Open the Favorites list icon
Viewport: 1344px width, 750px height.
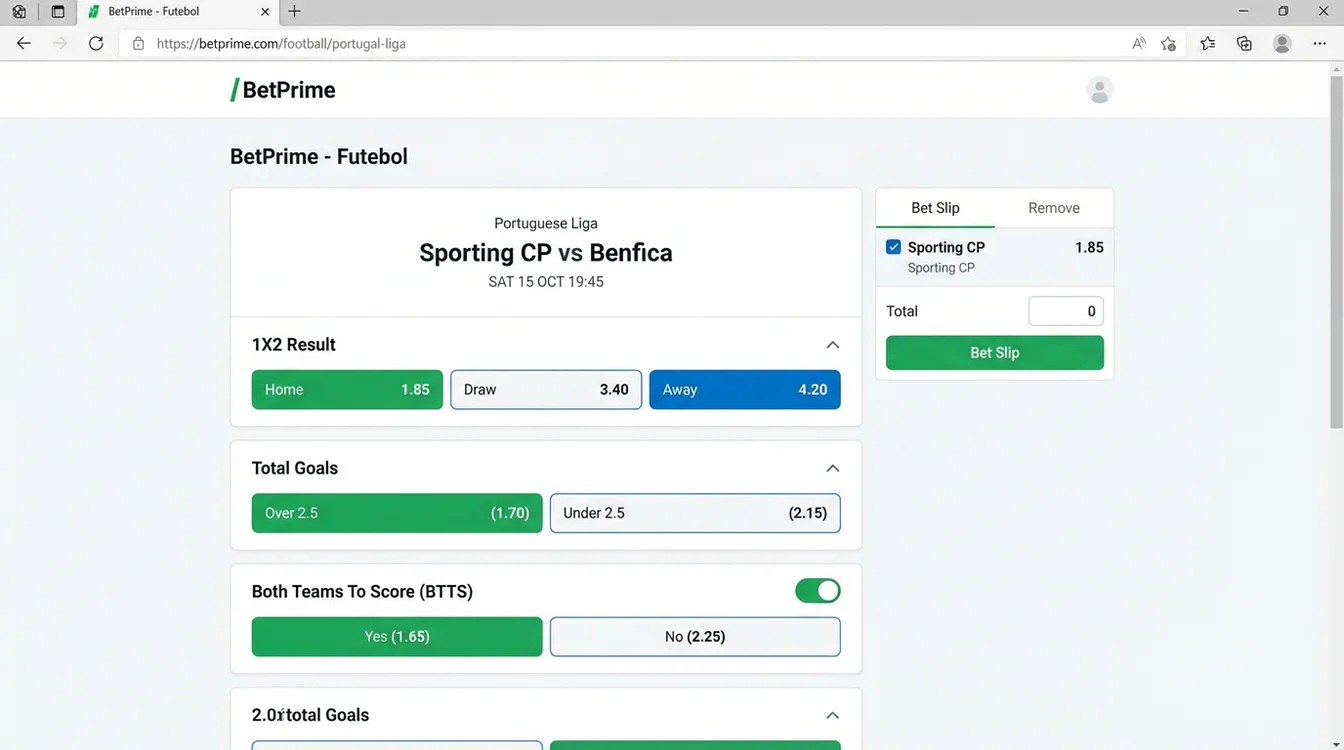tap(1208, 44)
